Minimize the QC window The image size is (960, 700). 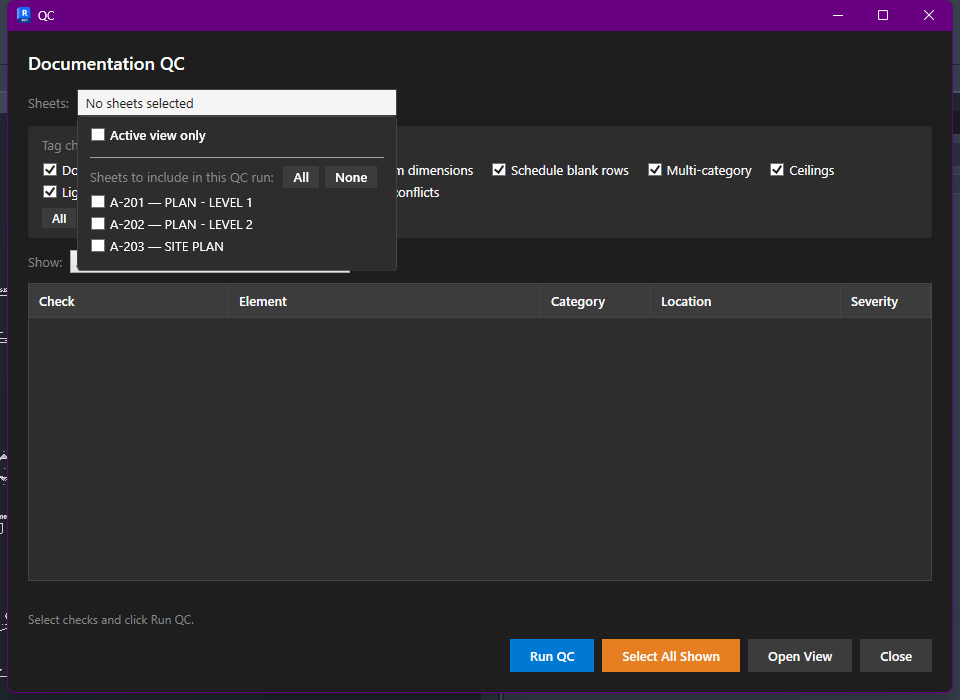coord(838,15)
